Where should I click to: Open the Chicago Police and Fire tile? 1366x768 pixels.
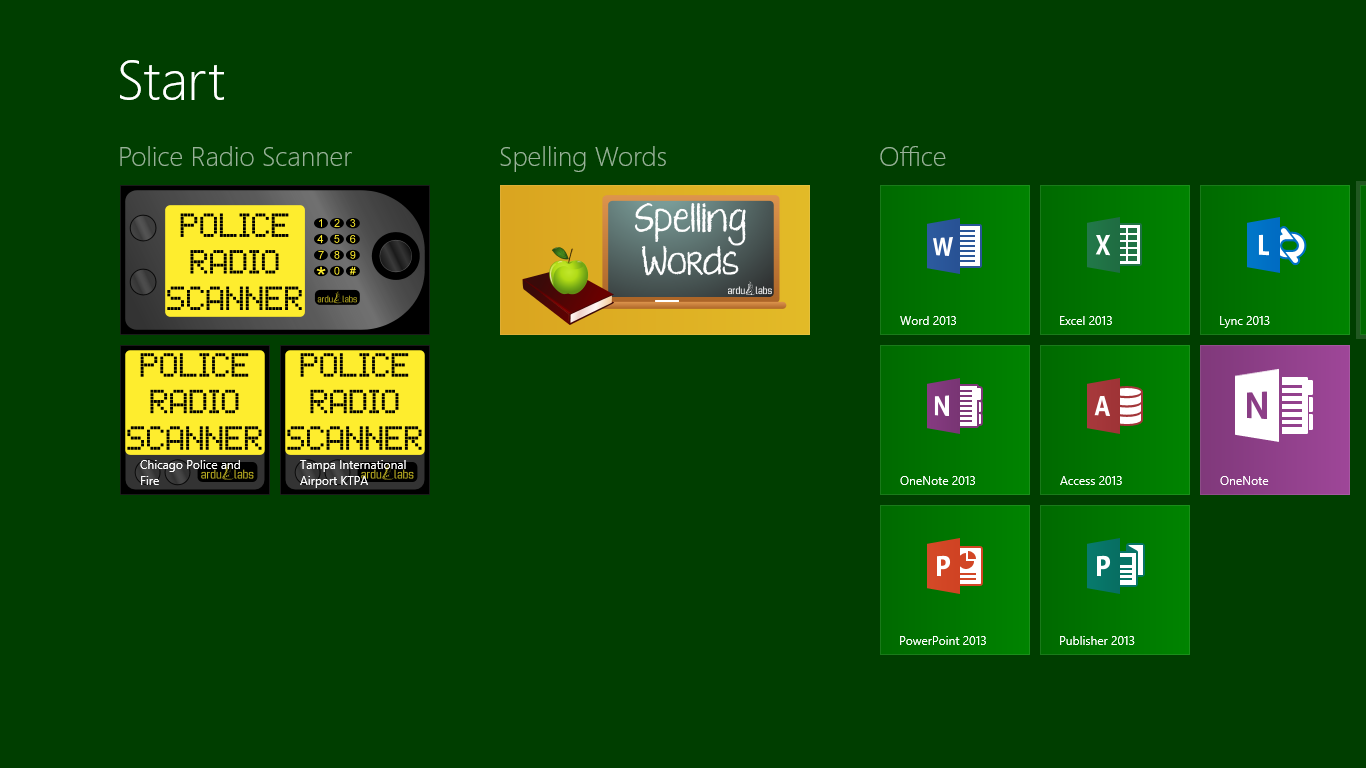195,419
